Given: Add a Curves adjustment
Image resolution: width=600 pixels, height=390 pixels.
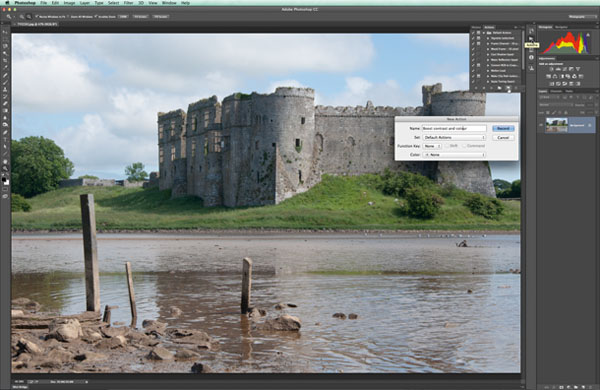Looking at the screenshot, I should click(x=564, y=69).
